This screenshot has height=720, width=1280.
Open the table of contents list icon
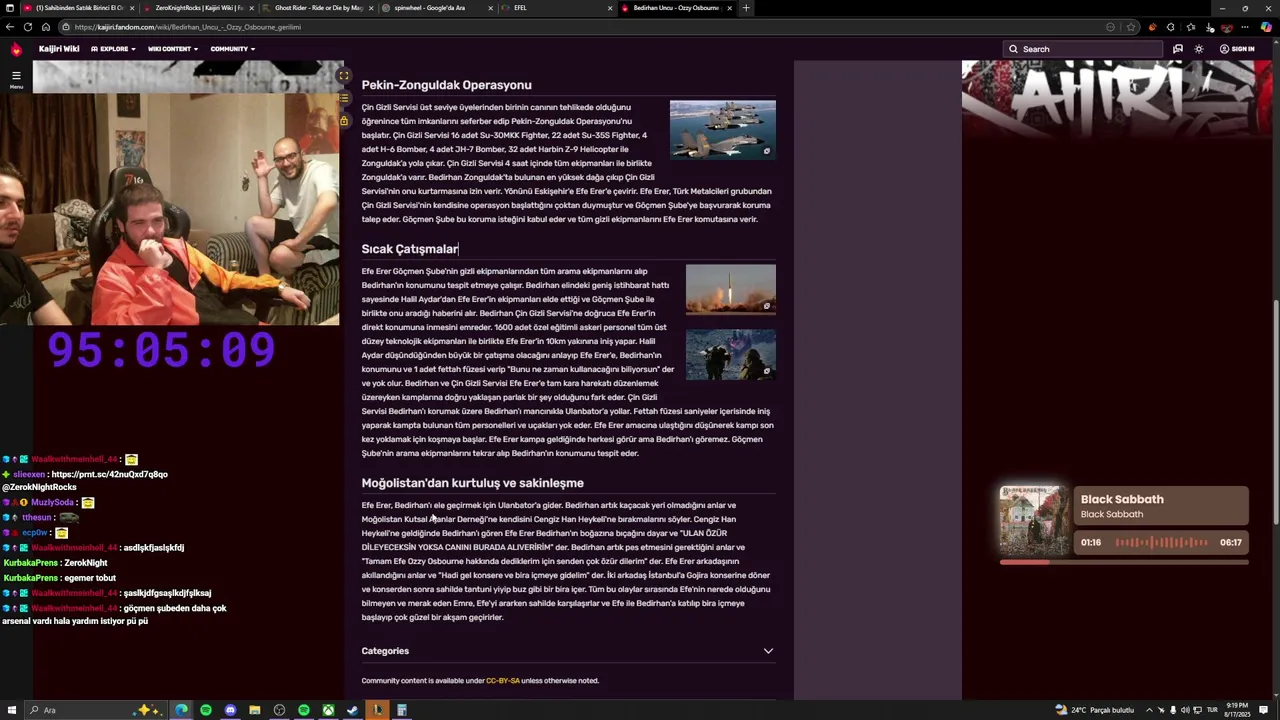coord(343,98)
